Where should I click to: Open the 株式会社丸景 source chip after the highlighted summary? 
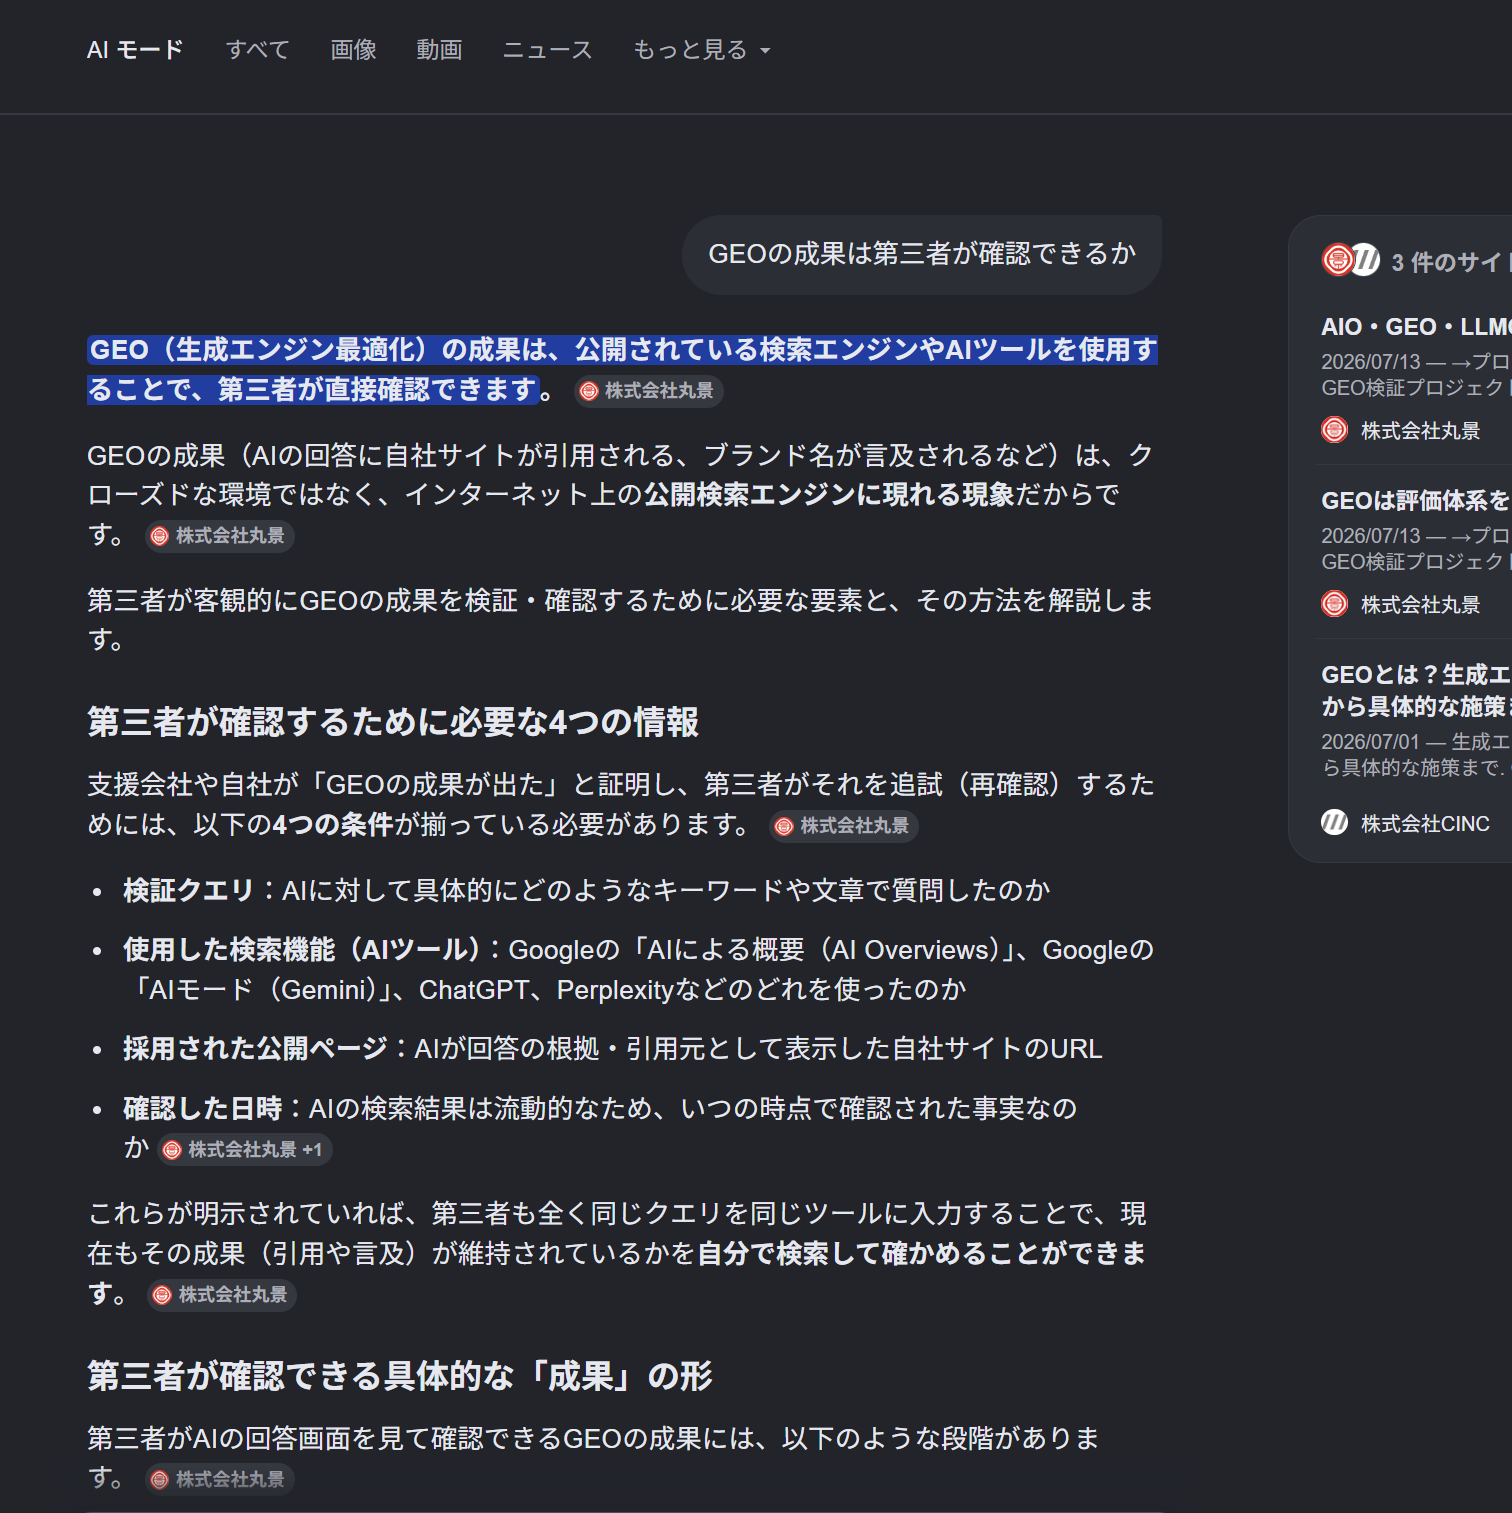(648, 391)
